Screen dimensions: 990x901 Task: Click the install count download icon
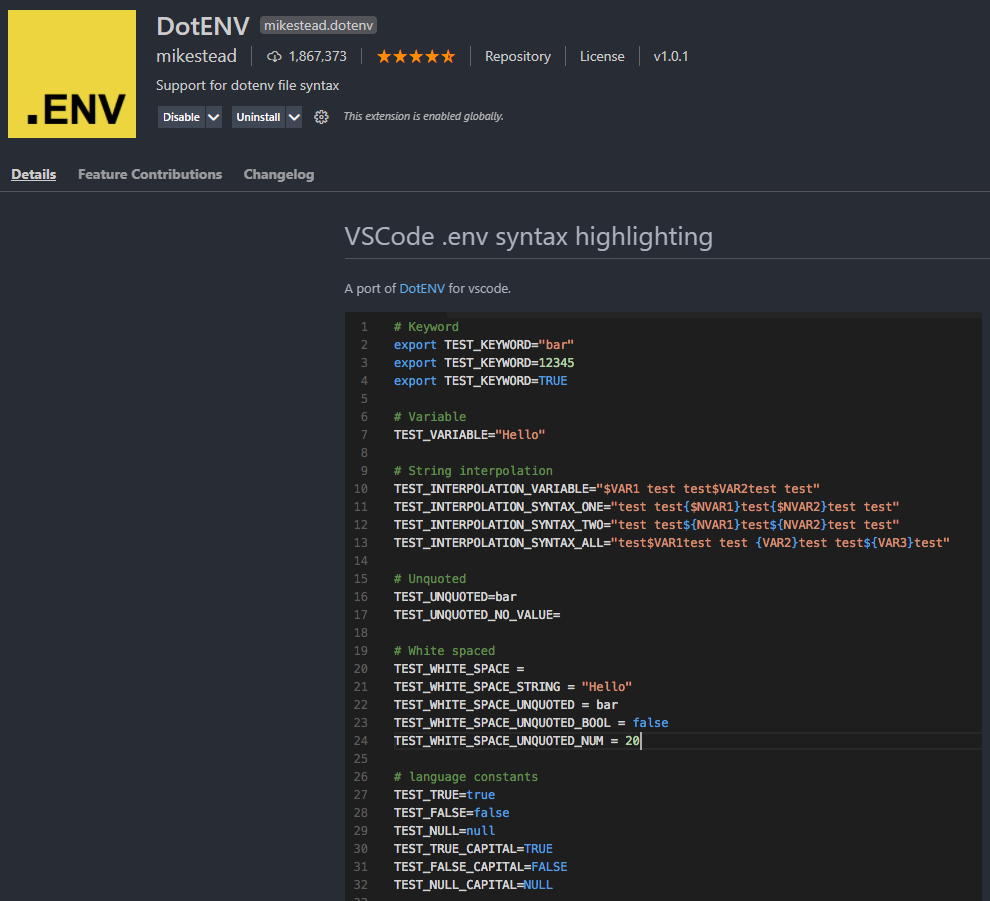[274, 57]
